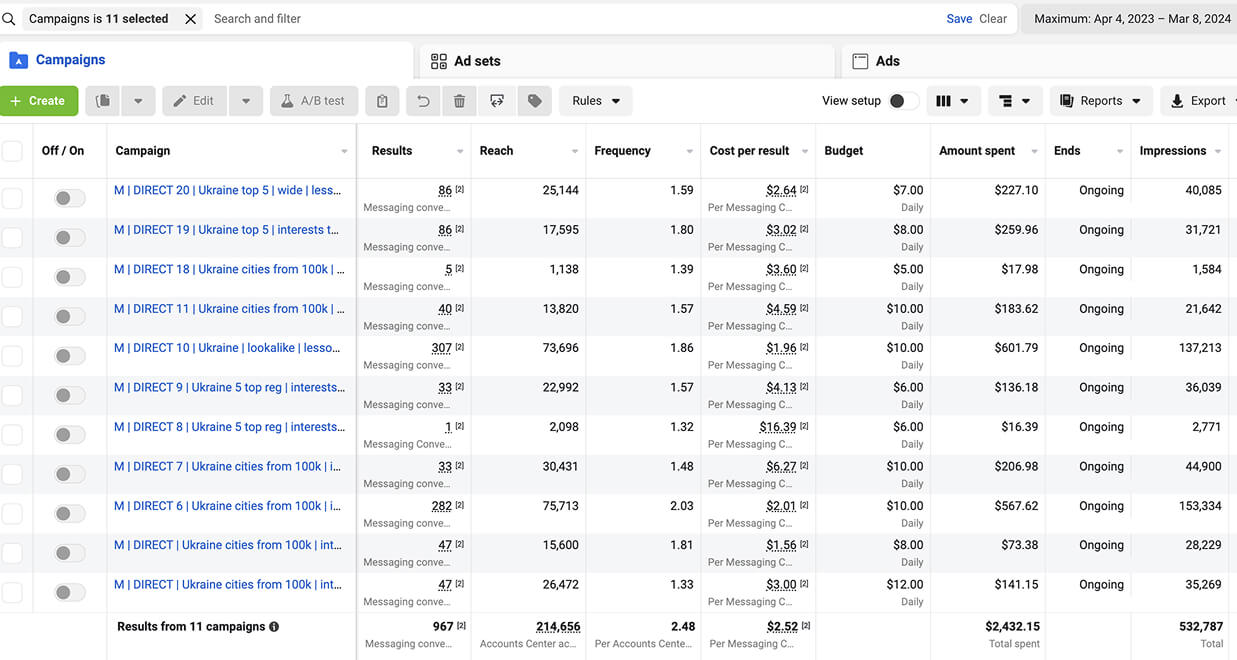Open the Breakdown dropdown
The height and width of the screenshot is (660, 1237).
(1015, 101)
